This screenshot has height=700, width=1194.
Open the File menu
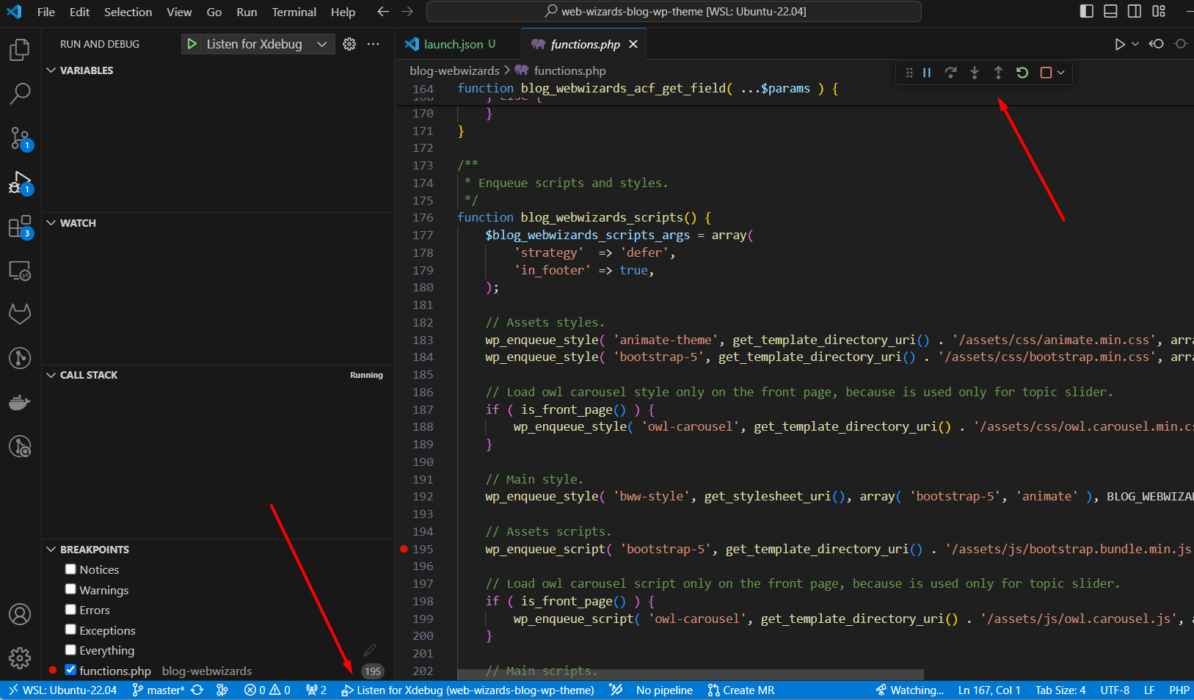[46, 11]
